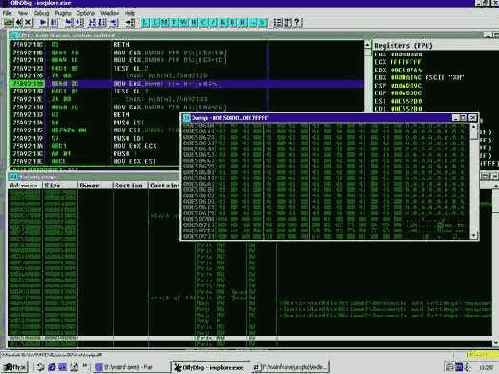Open the View menu
Image resolution: width=499 pixels, height=374 pixels.
(23, 13)
